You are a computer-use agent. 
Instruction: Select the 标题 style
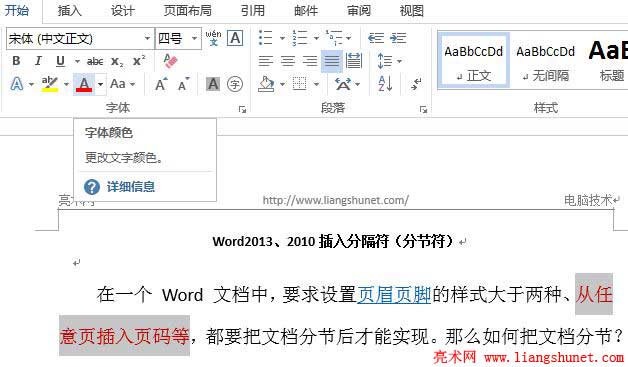(607, 60)
